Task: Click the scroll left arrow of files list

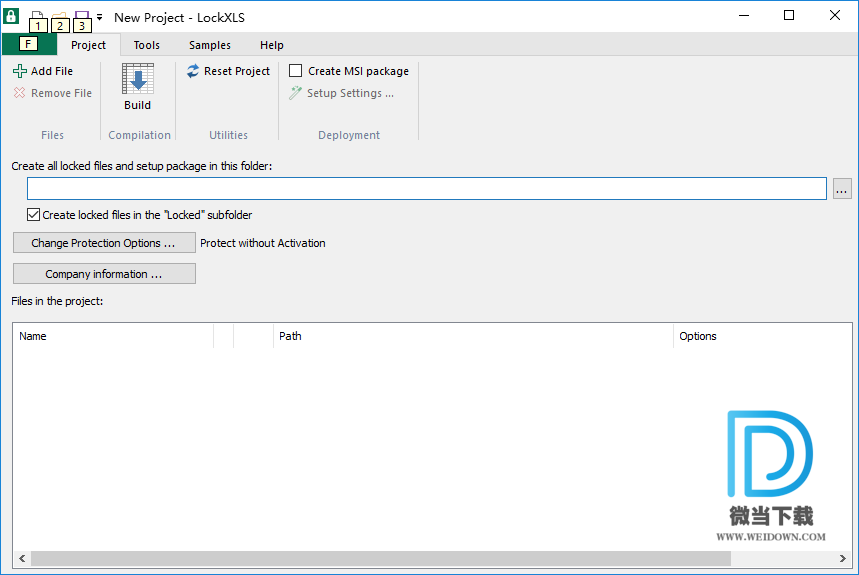Action: point(22,559)
